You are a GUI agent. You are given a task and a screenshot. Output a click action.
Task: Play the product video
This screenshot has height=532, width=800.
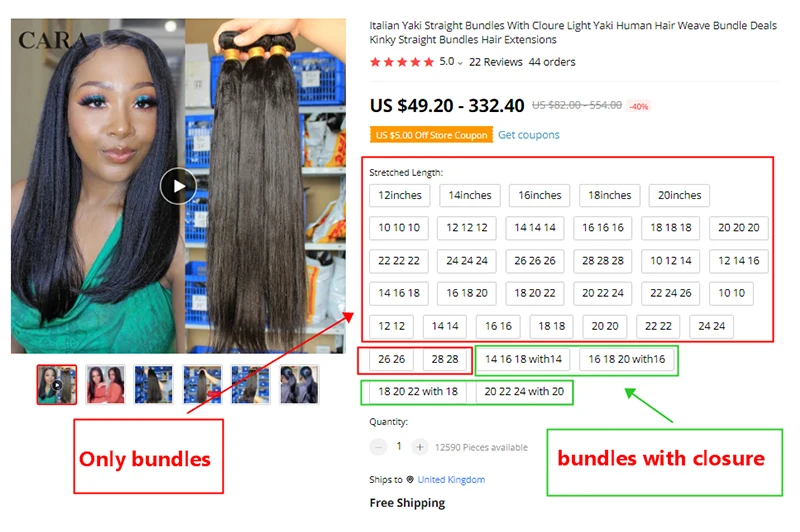tap(178, 186)
